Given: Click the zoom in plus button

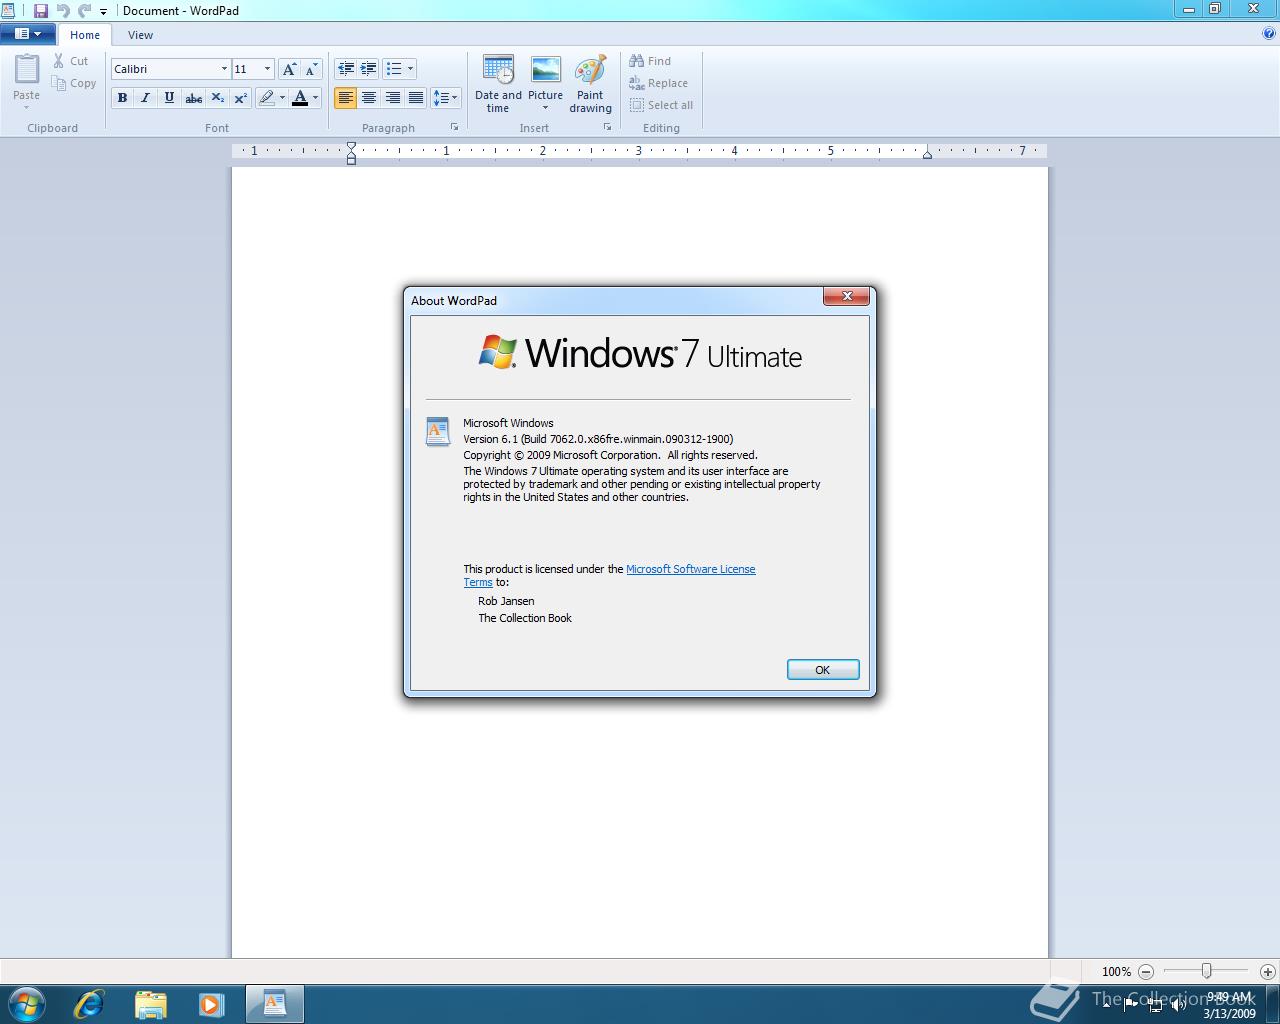Looking at the screenshot, I should tap(1268, 971).
